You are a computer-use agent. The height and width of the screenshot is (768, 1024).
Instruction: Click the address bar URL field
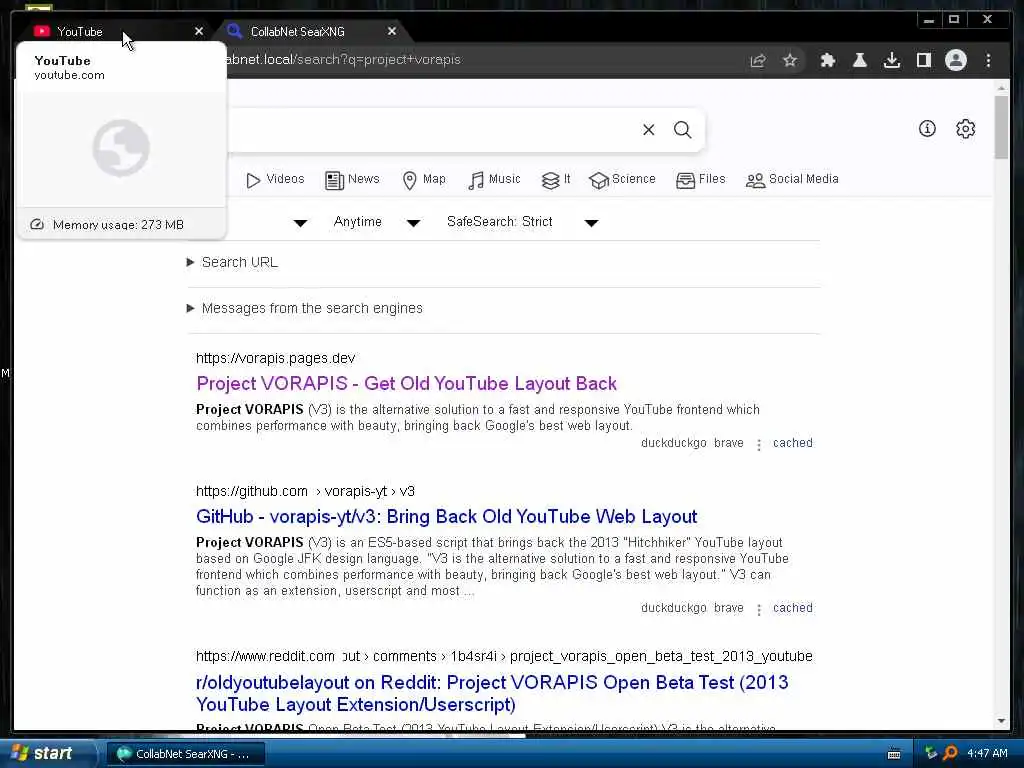(x=483, y=59)
